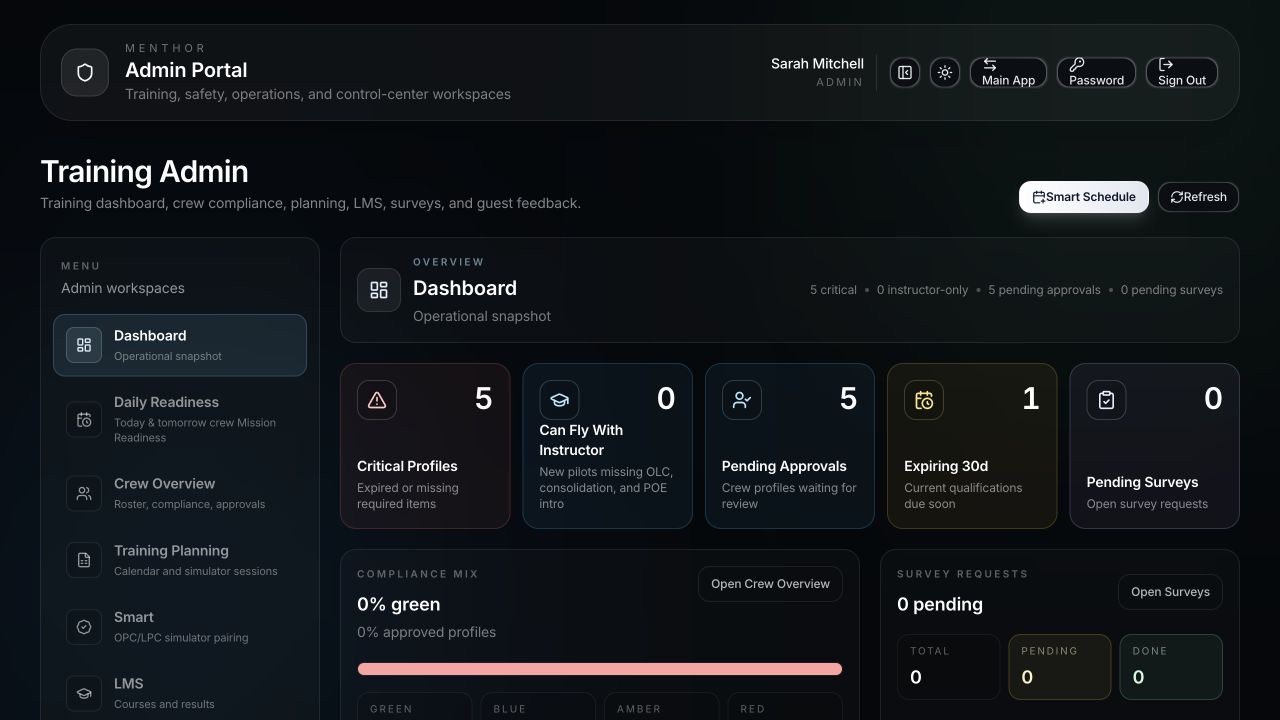
Task: Click the Sarah Mitchell user name
Action: pyautogui.click(x=817, y=63)
